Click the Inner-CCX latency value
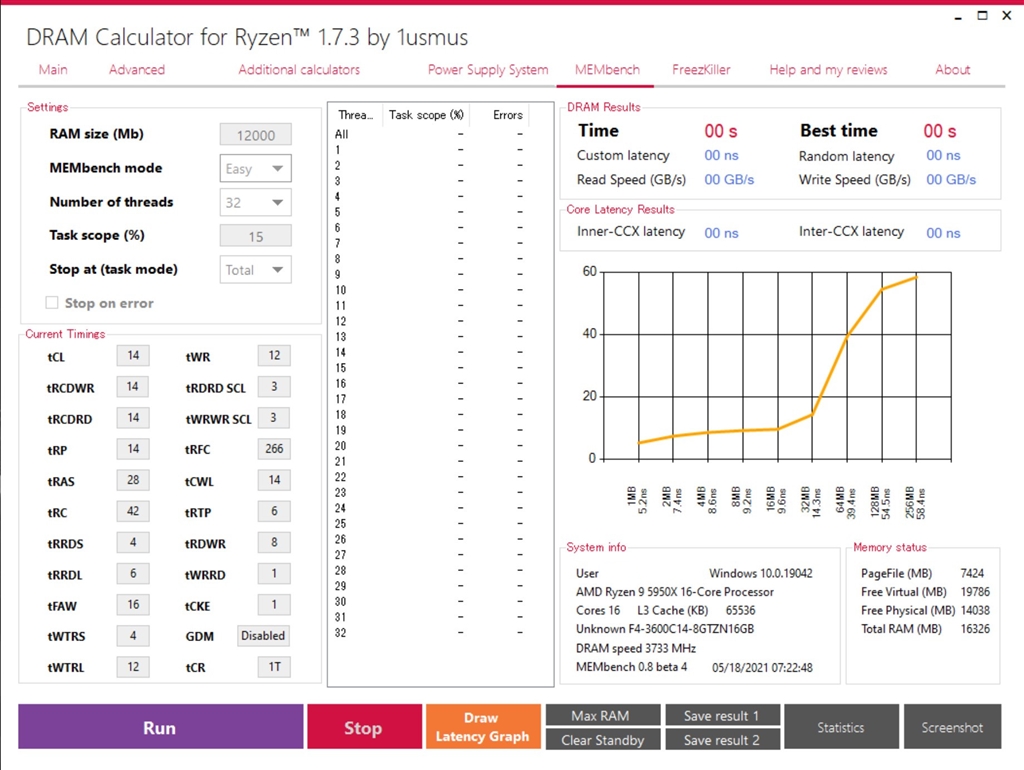The width and height of the screenshot is (1024, 770). tap(721, 233)
